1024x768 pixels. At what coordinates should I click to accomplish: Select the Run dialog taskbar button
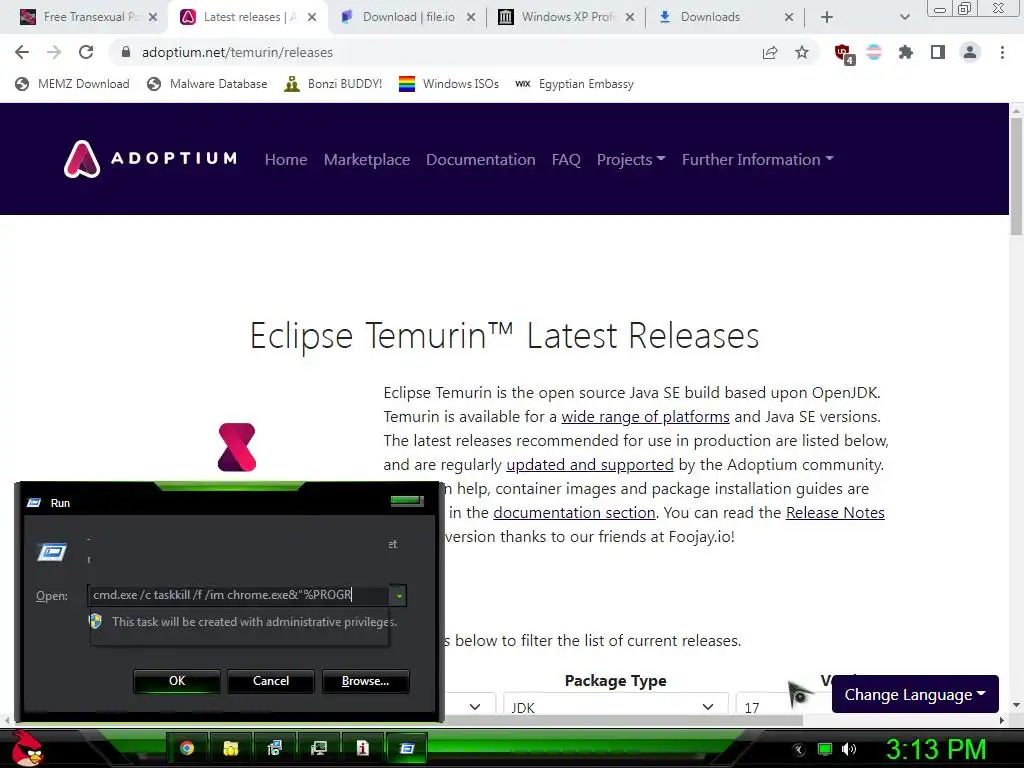pos(407,748)
